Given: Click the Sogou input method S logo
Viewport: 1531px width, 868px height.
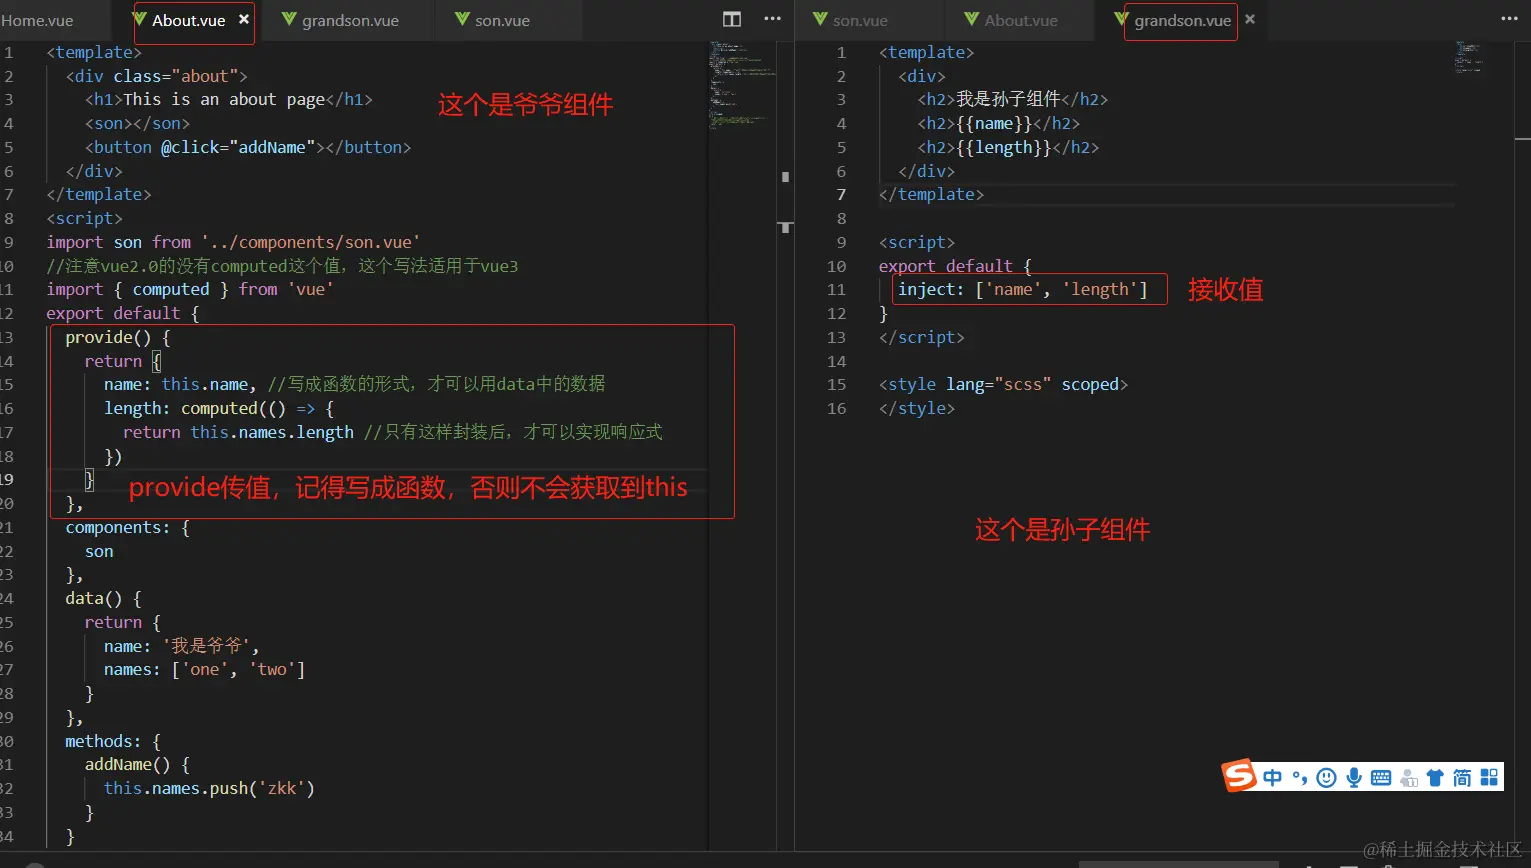Looking at the screenshot, I should click(1239, 776).
